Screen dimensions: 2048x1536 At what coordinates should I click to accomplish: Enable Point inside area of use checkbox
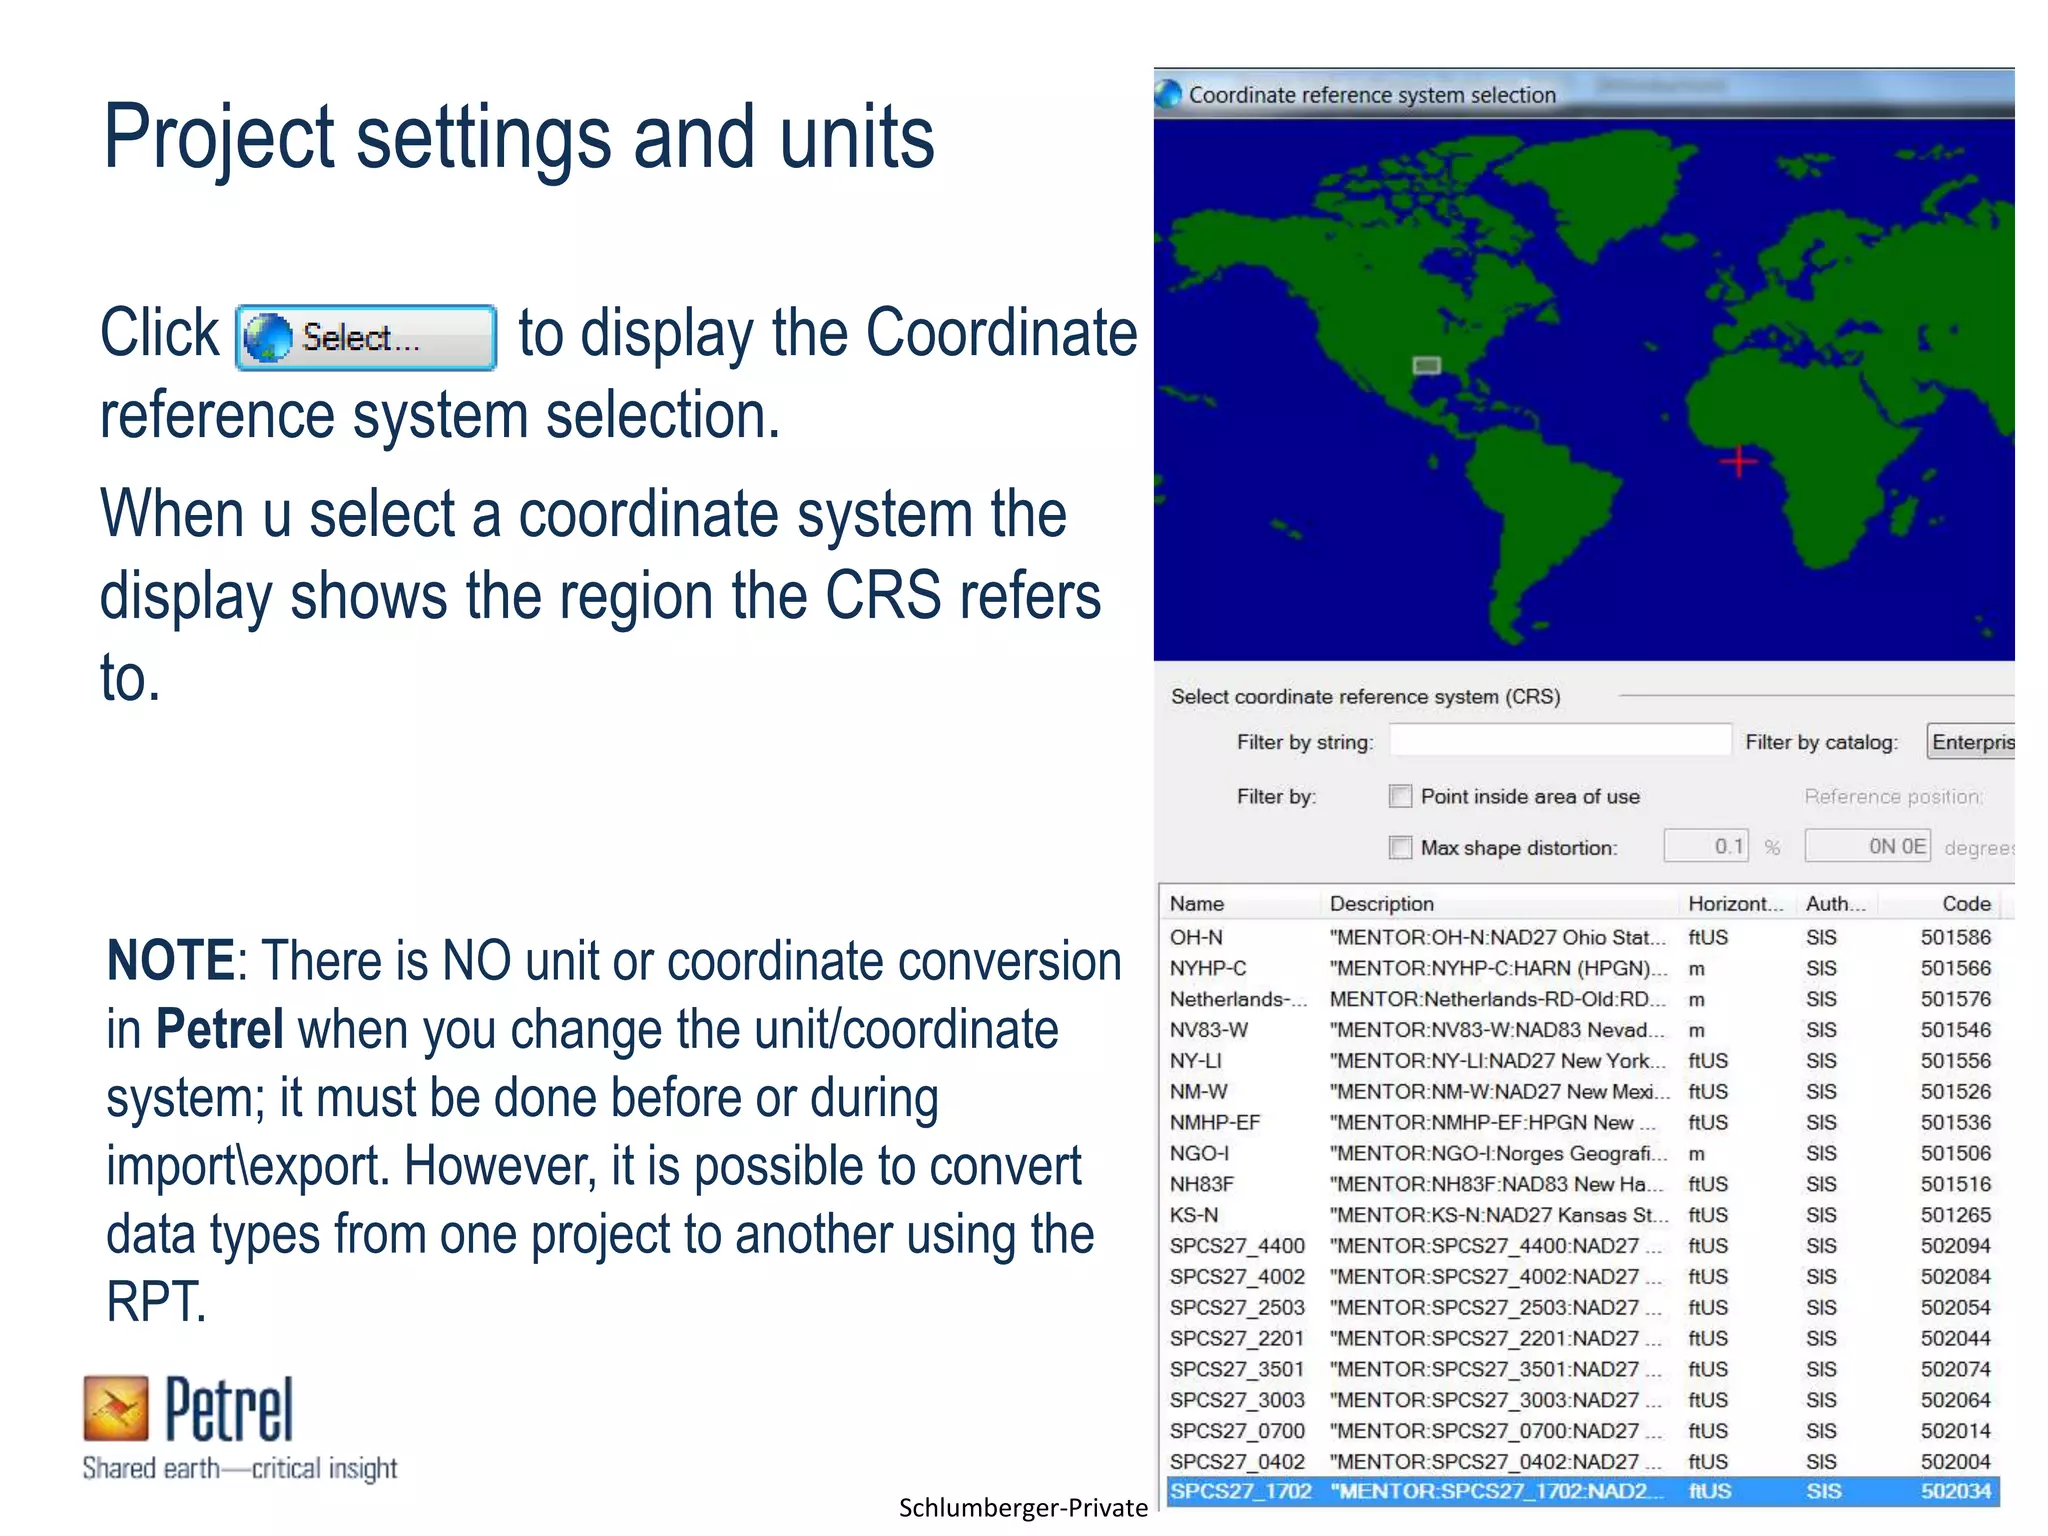click(x=1400, y=796)
